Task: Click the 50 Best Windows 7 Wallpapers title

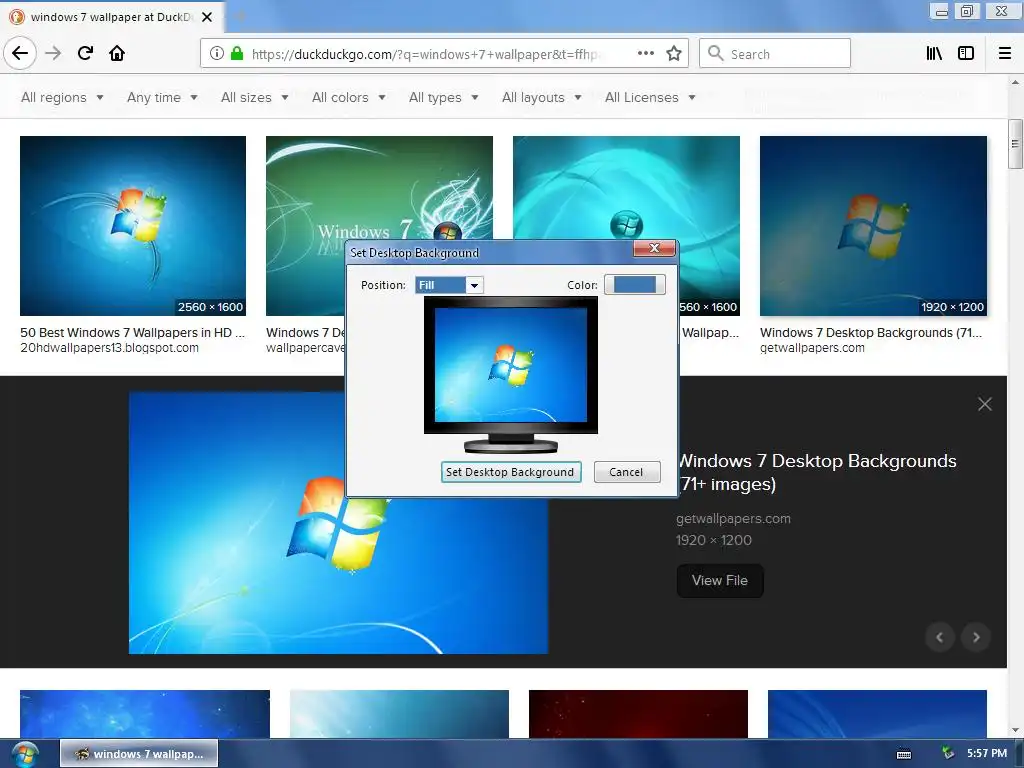Action: 132,332
